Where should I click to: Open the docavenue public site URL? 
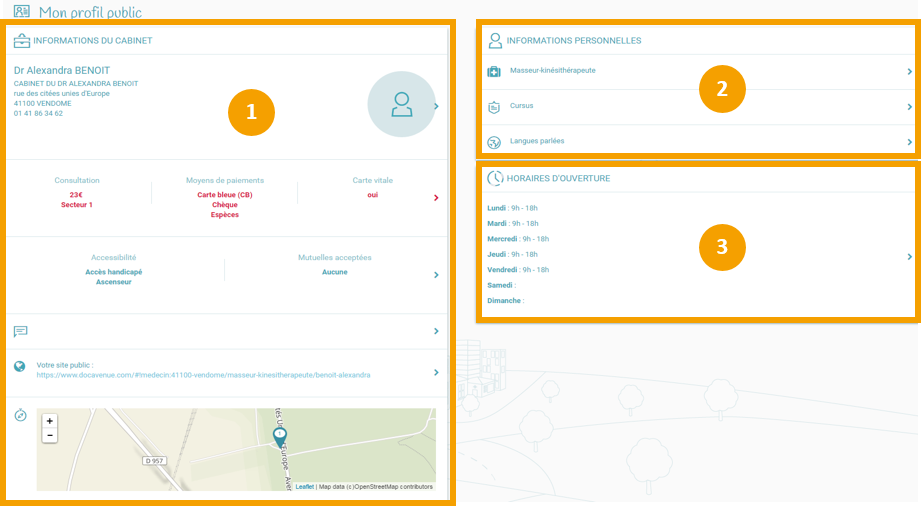pos(203,375)
